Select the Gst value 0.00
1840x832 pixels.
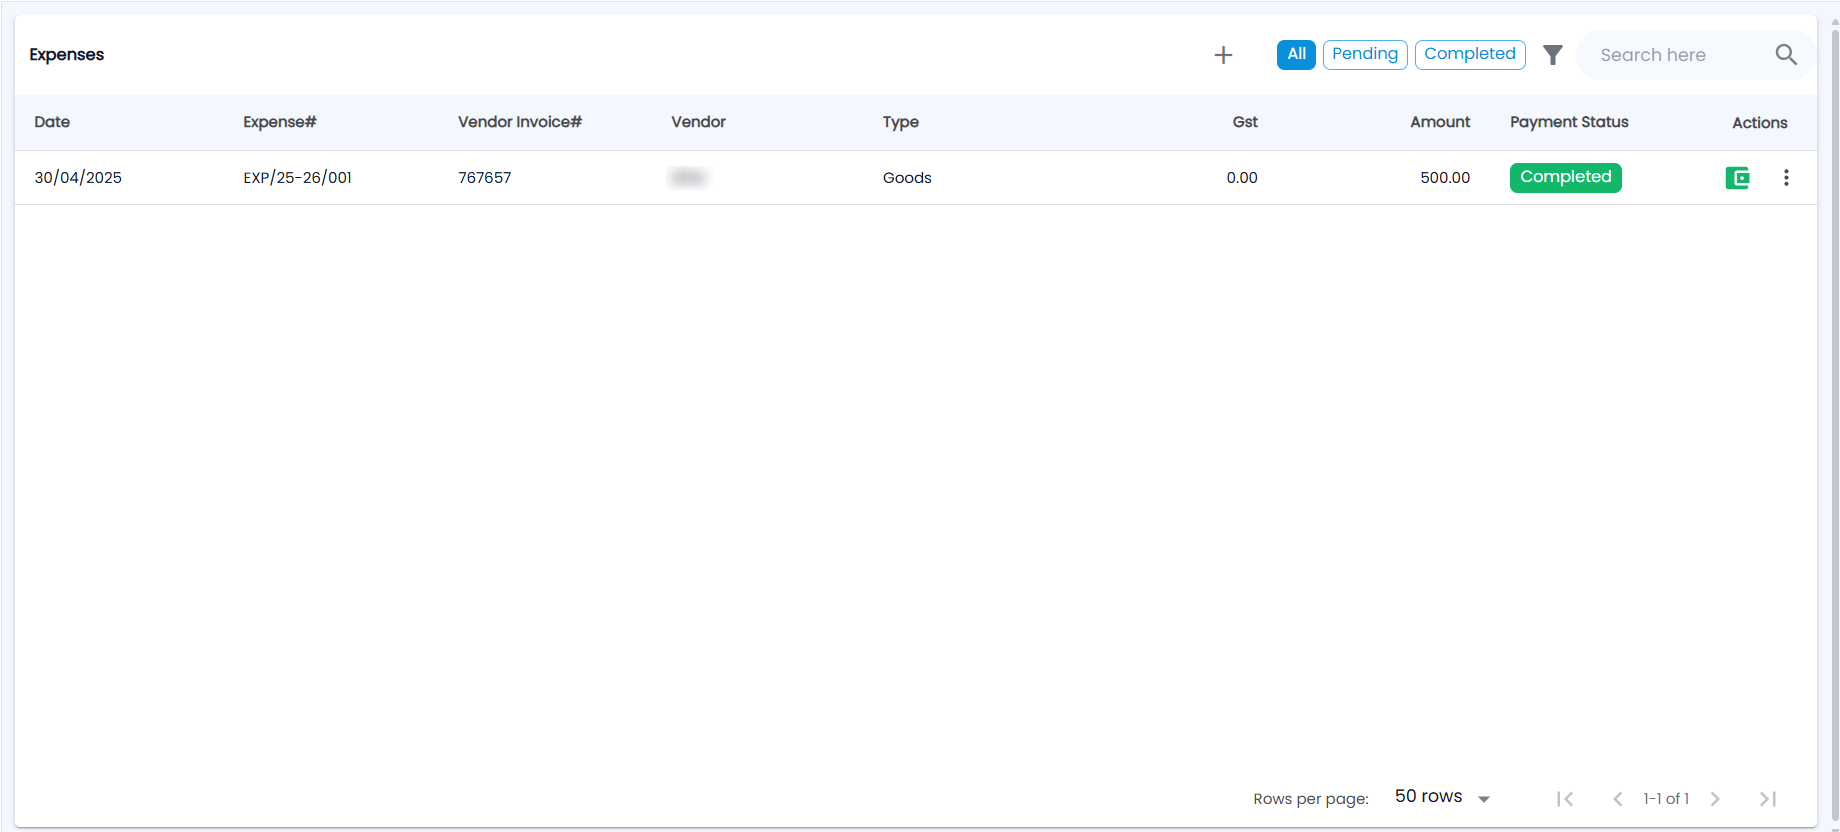(x=1242, y=178)
